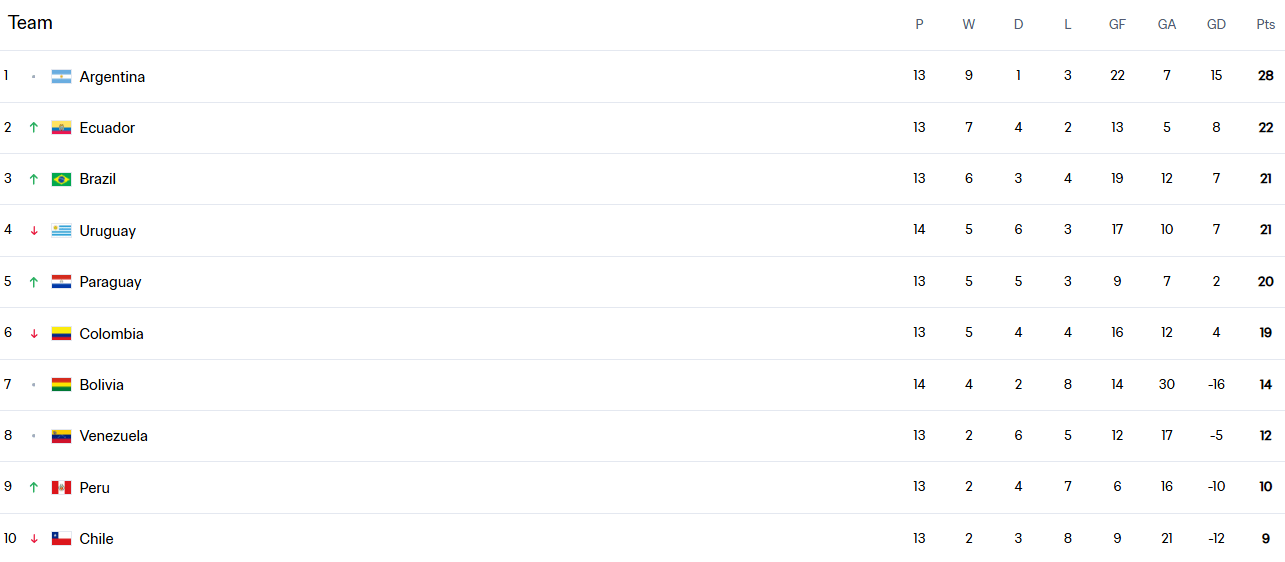Image resolution: width=1285 pixels, height=562 pixels.
Task: Open the Brazil team link
Action: point(98,179)
